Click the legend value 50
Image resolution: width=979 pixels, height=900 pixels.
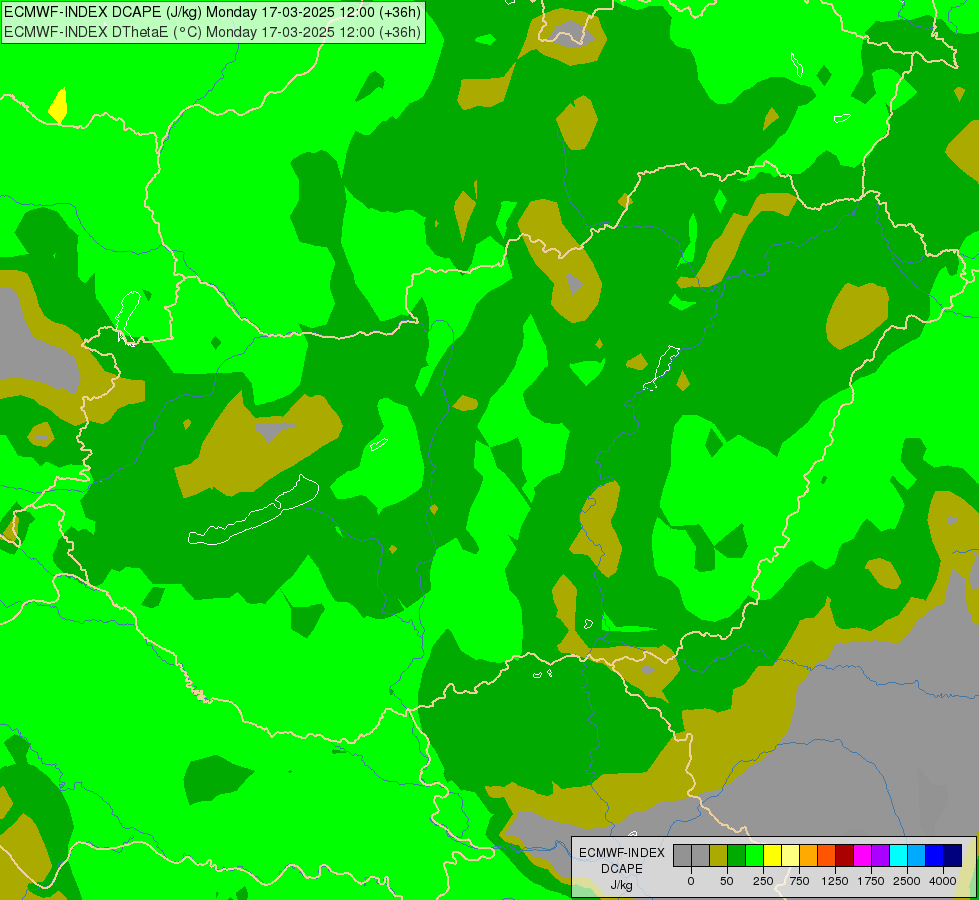point(727,881)
